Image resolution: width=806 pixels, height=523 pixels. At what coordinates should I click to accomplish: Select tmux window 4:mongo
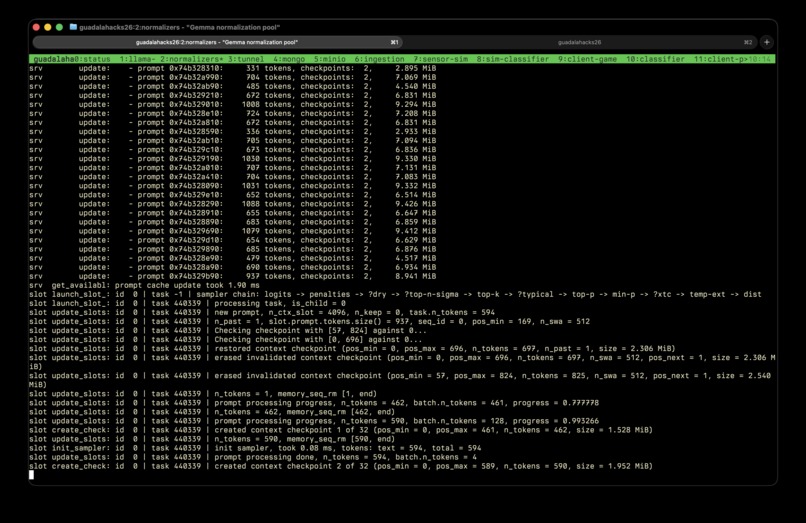tap(289, 59)
